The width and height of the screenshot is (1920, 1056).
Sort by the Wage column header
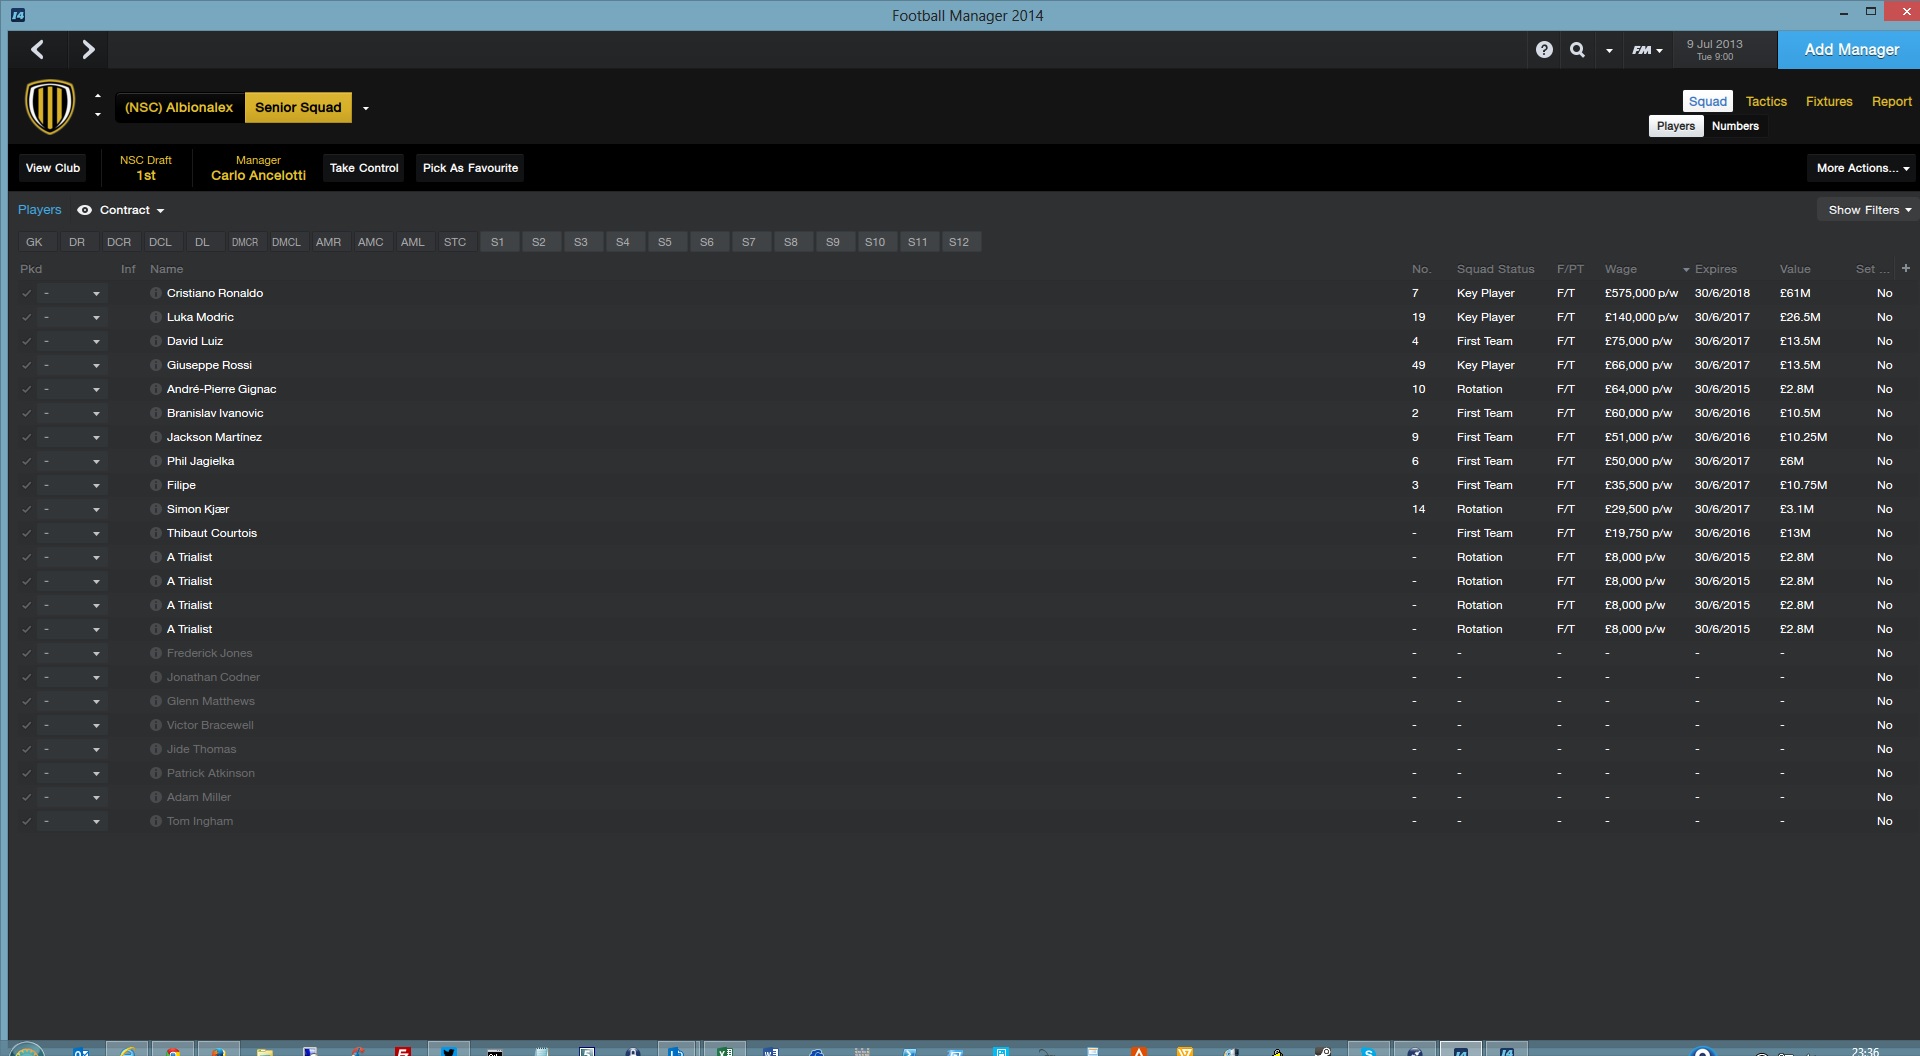(x=1621, y=269)
